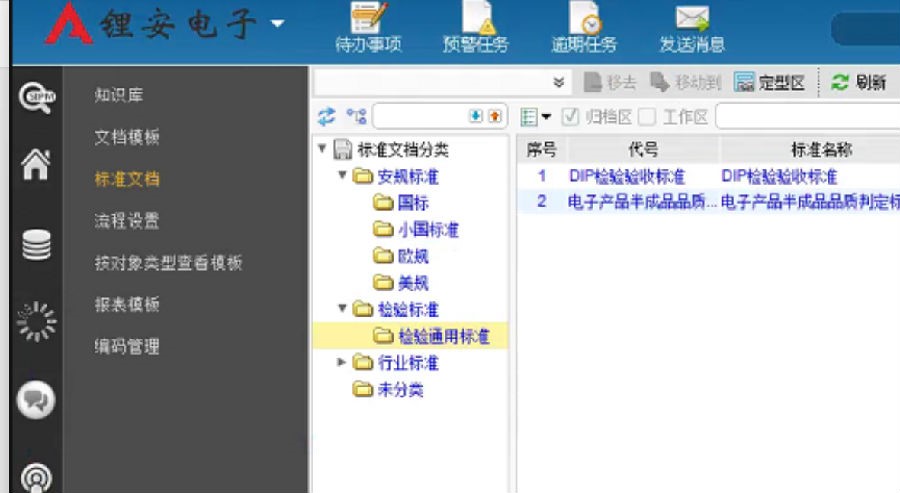Expand the 行业标准 tree folder
Image resolution: width=900 pixels, height=493 pixels.
[344, 362]
